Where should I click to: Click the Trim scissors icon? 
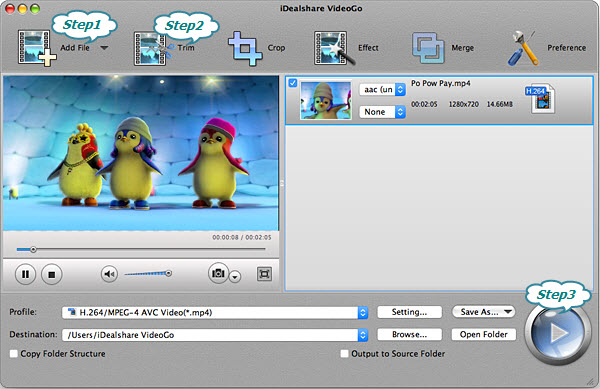[153, 49]
